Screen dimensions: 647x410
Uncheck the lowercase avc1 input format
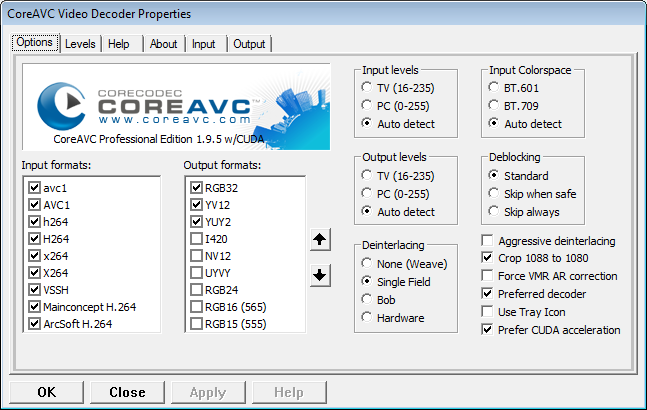[x=34, y=188]
